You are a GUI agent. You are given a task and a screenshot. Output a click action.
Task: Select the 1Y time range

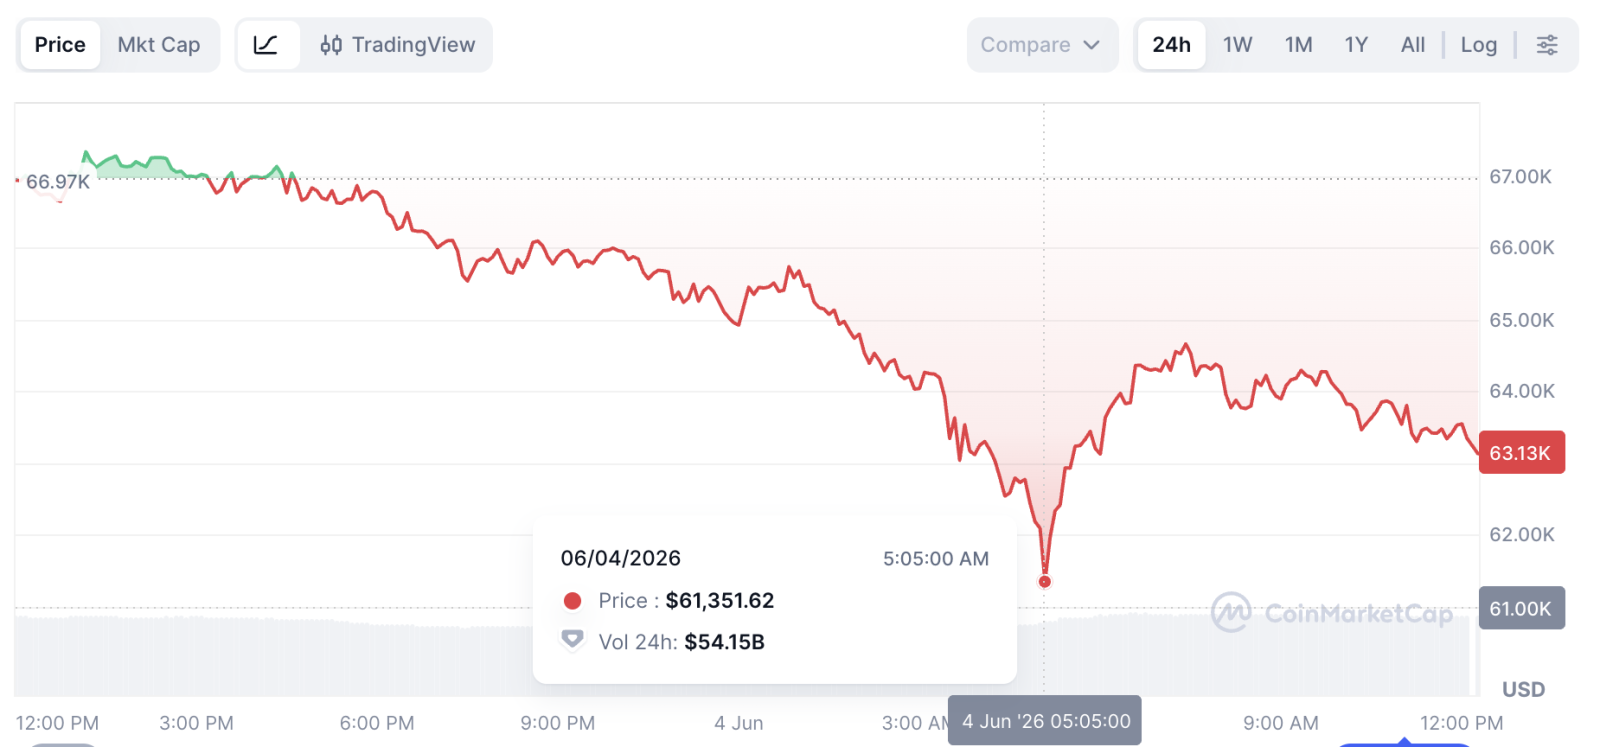[x=1355, y=45]
